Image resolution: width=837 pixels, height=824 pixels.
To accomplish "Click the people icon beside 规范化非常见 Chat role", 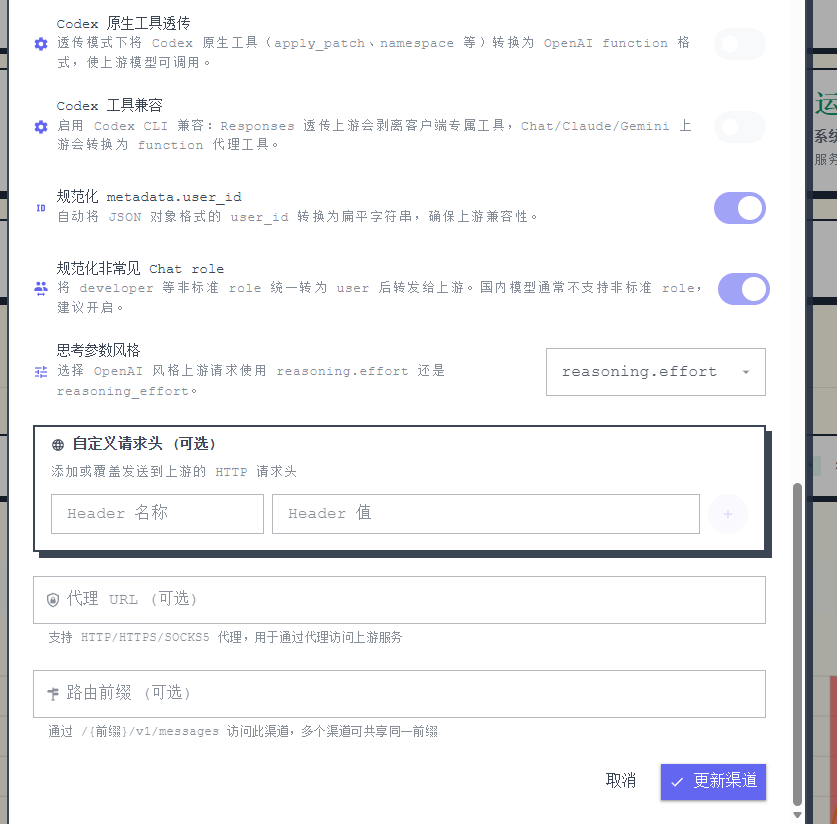I will (41, 289).
